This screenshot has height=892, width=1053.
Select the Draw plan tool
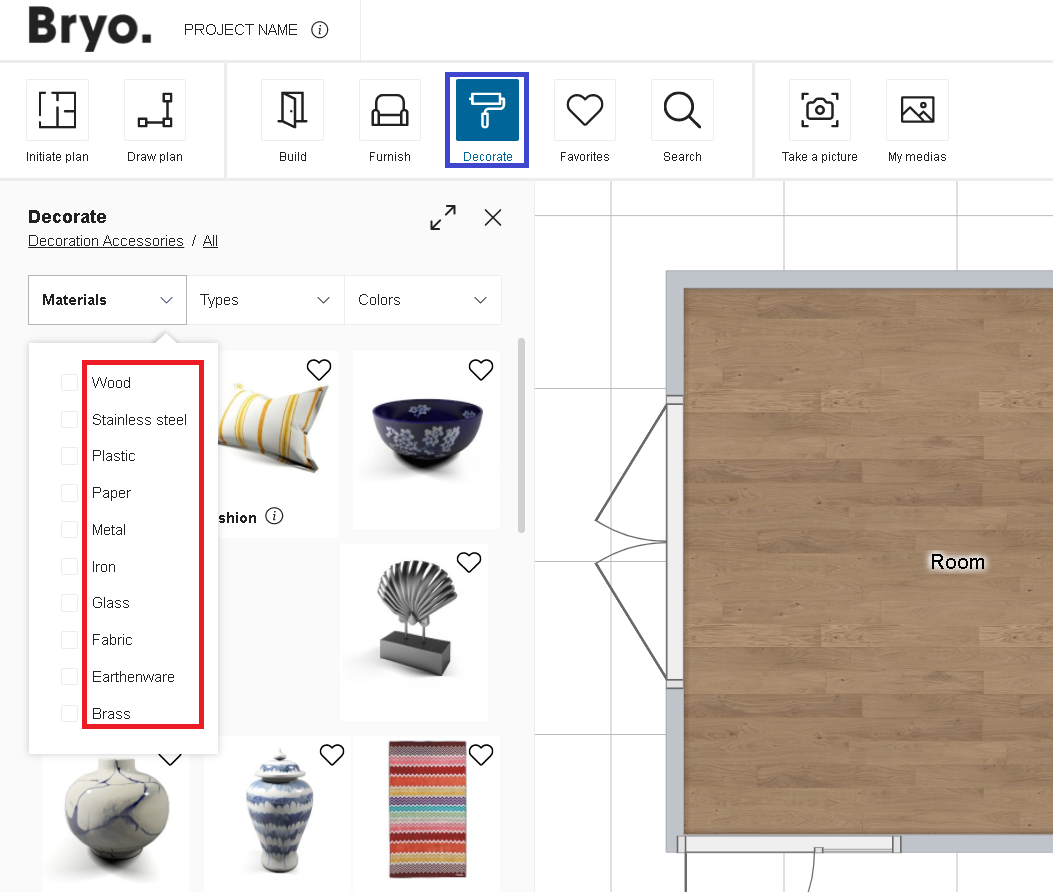154,119
